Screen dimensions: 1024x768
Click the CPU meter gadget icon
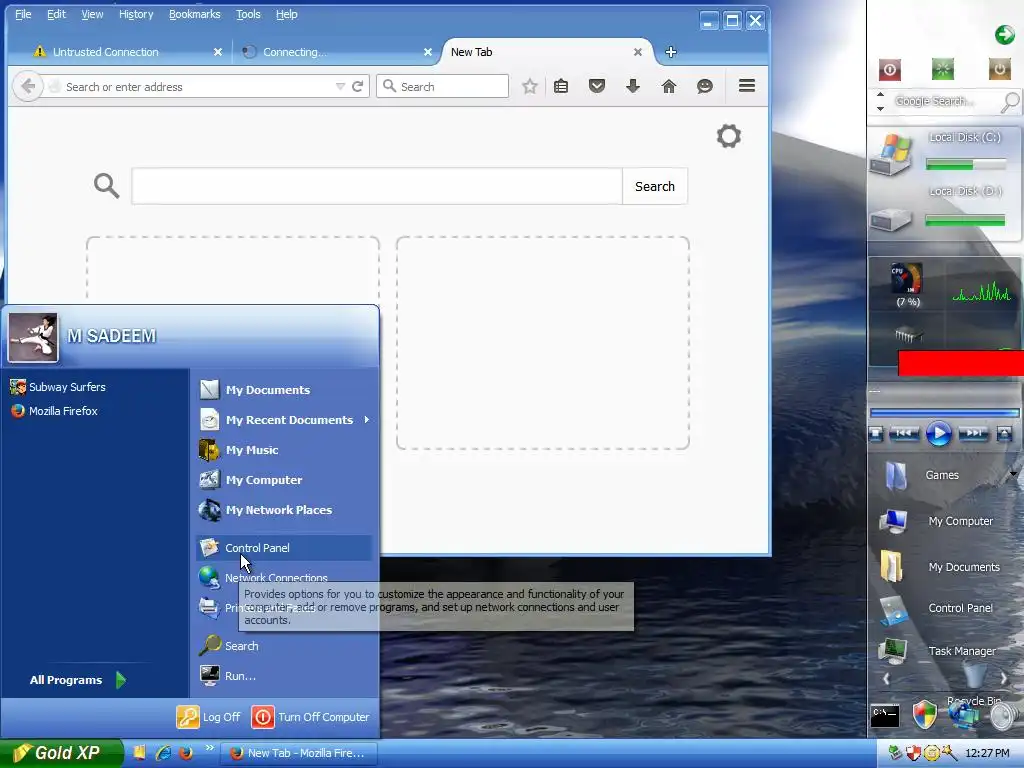click(x=907, y=279)
